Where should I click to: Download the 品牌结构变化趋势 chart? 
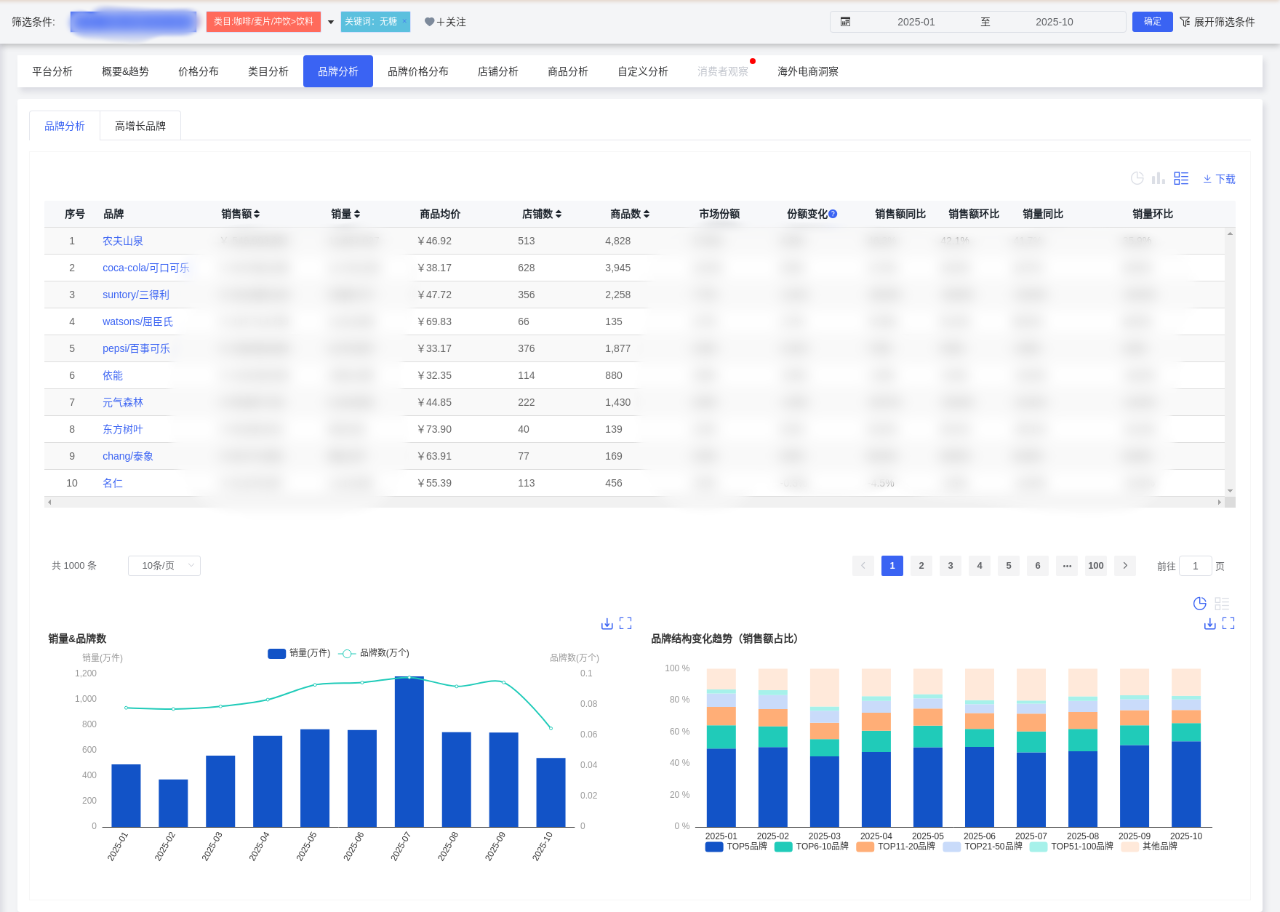click(1210, 623)
